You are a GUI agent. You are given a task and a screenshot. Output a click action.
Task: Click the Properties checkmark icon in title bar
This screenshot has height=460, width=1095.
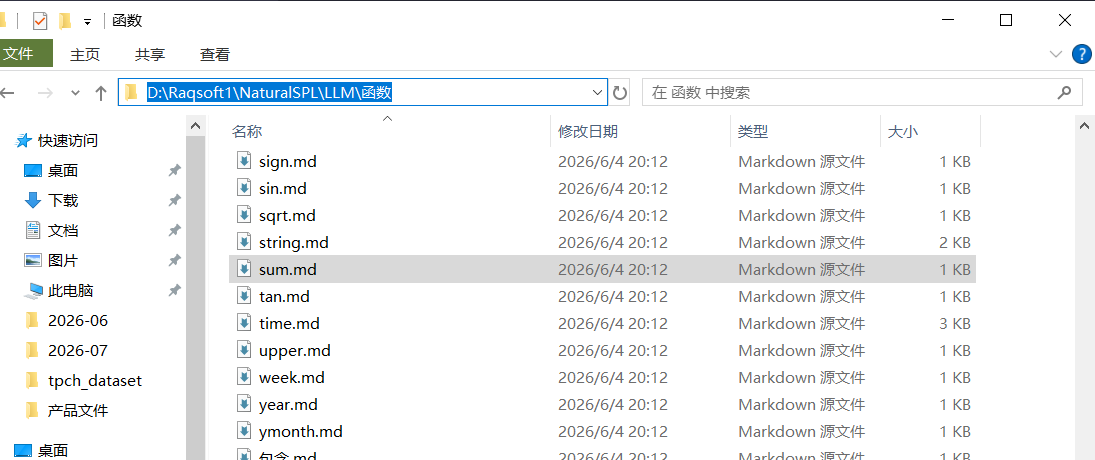(x=40, y=21)
